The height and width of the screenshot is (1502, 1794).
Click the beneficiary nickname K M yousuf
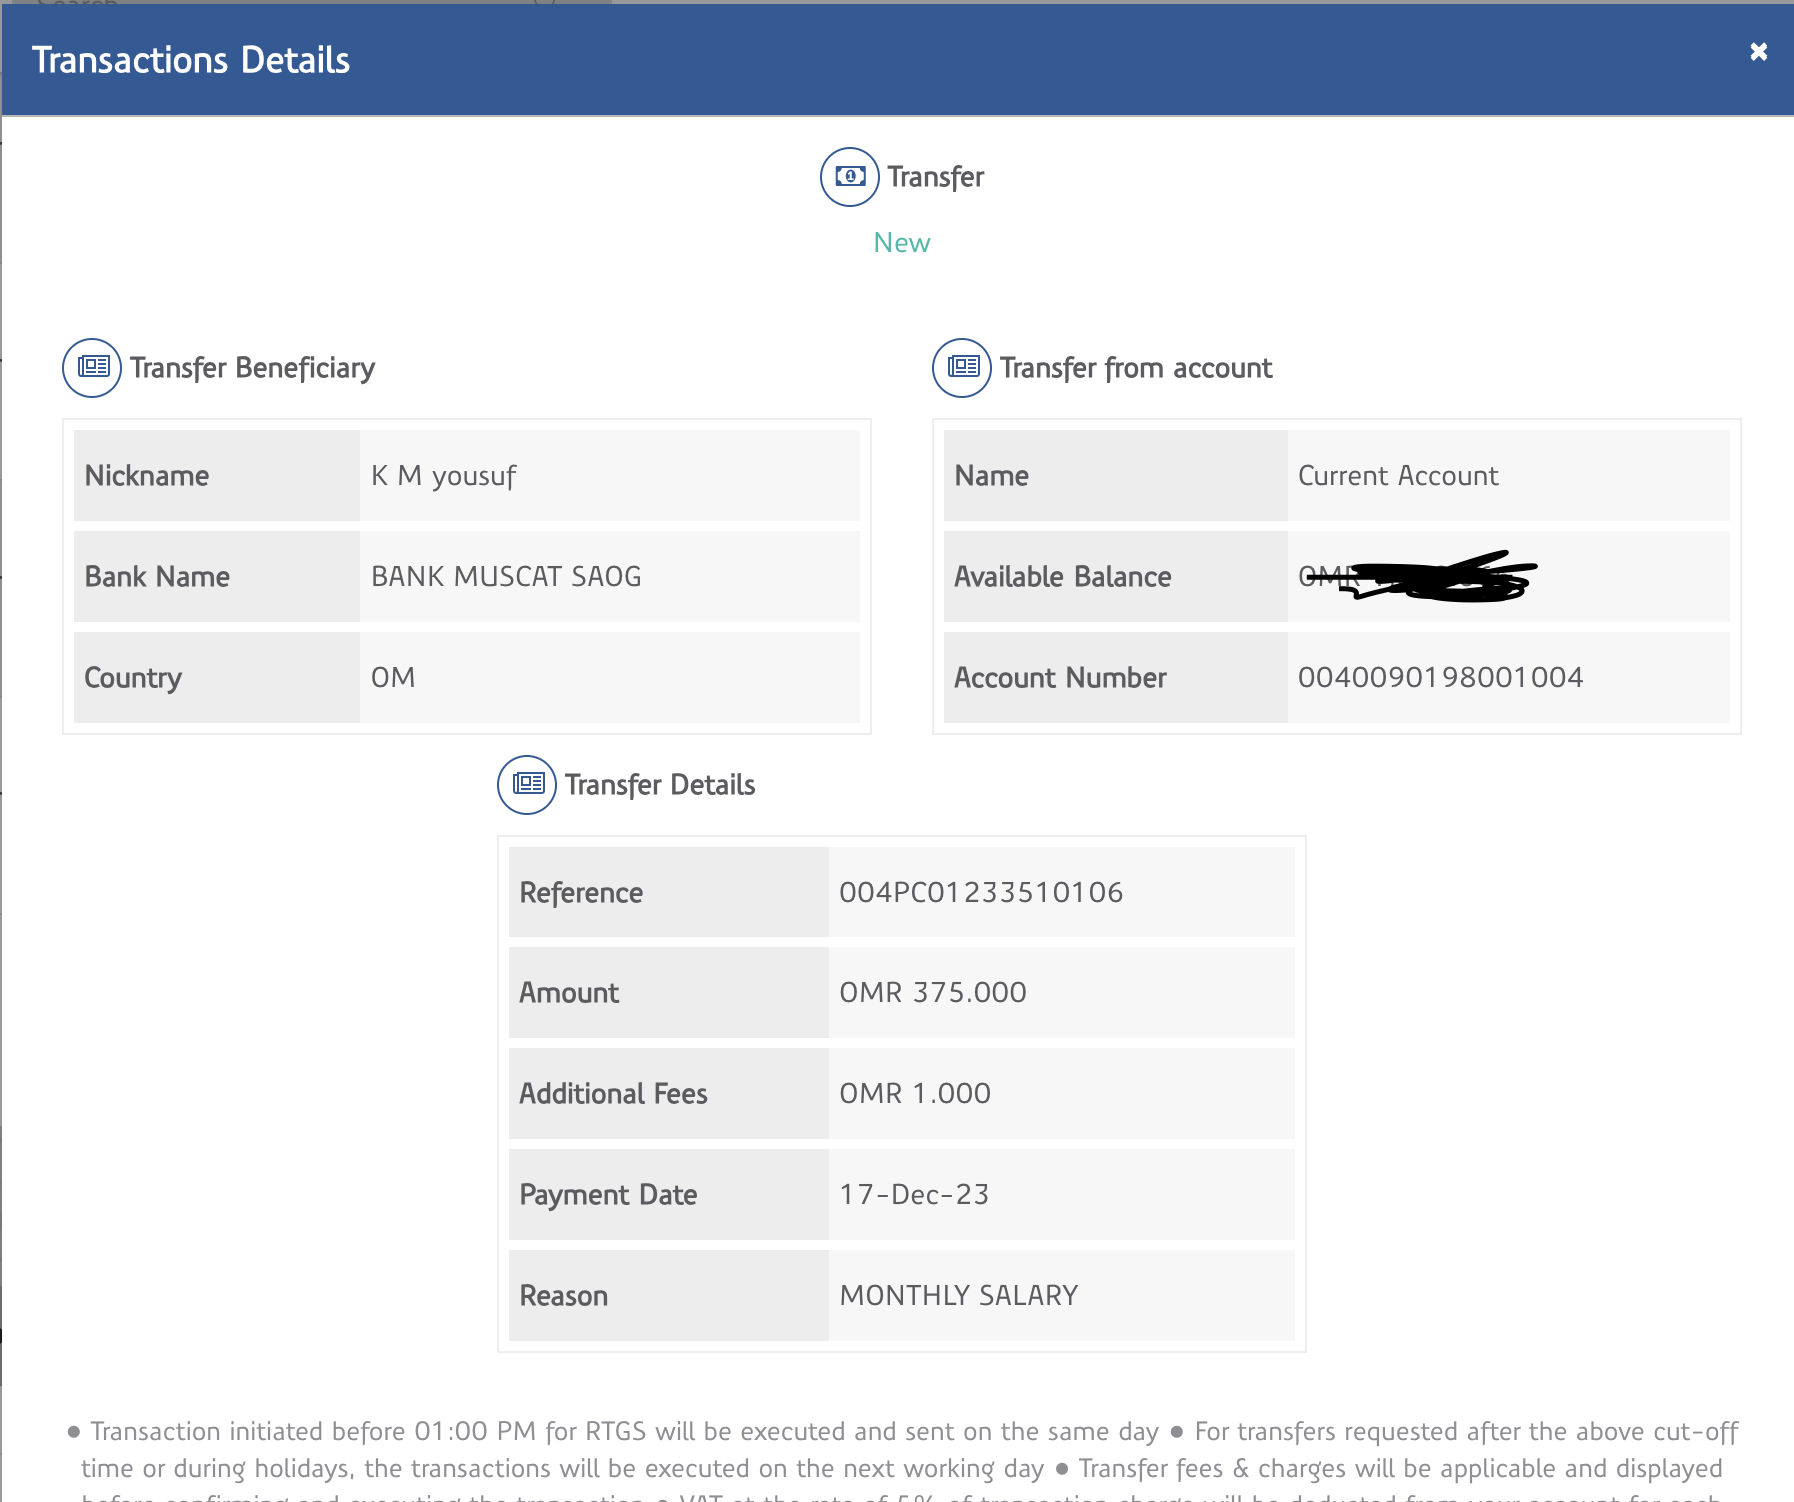click(443, 476)
